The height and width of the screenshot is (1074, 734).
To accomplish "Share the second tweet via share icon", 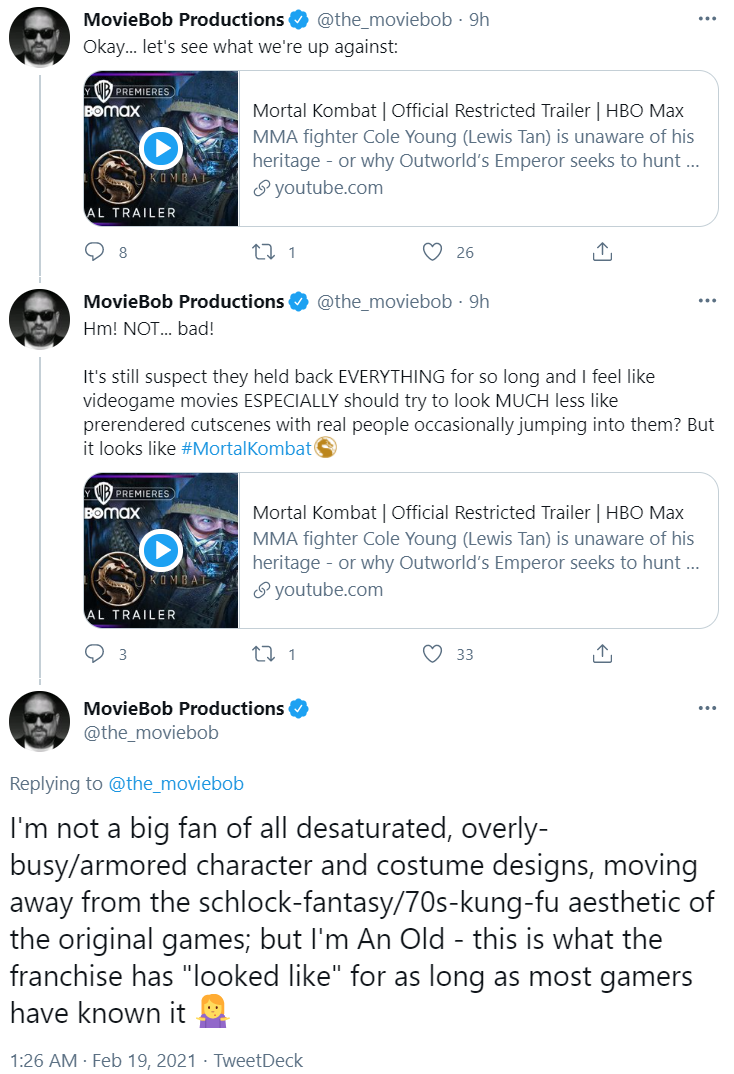I will [x=602, y=653].
